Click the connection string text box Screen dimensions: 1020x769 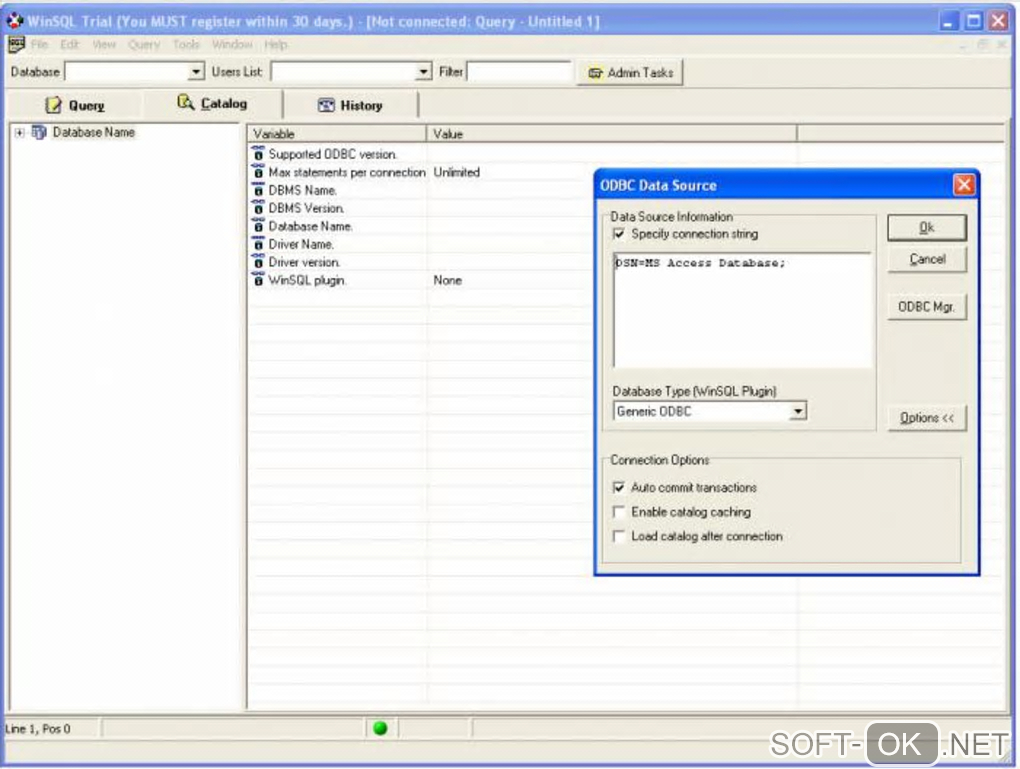742,310
